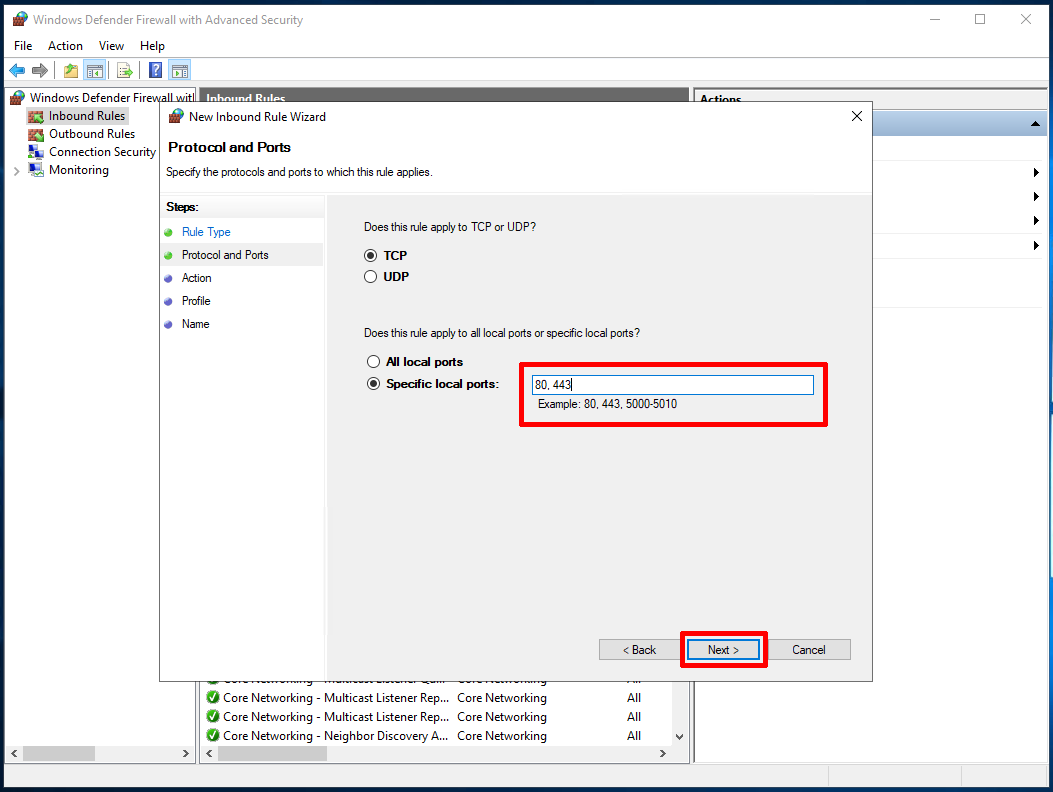Click the New Inbound Rule Wizard title icon
The image size is (1053, 792).
click(176, 116)
